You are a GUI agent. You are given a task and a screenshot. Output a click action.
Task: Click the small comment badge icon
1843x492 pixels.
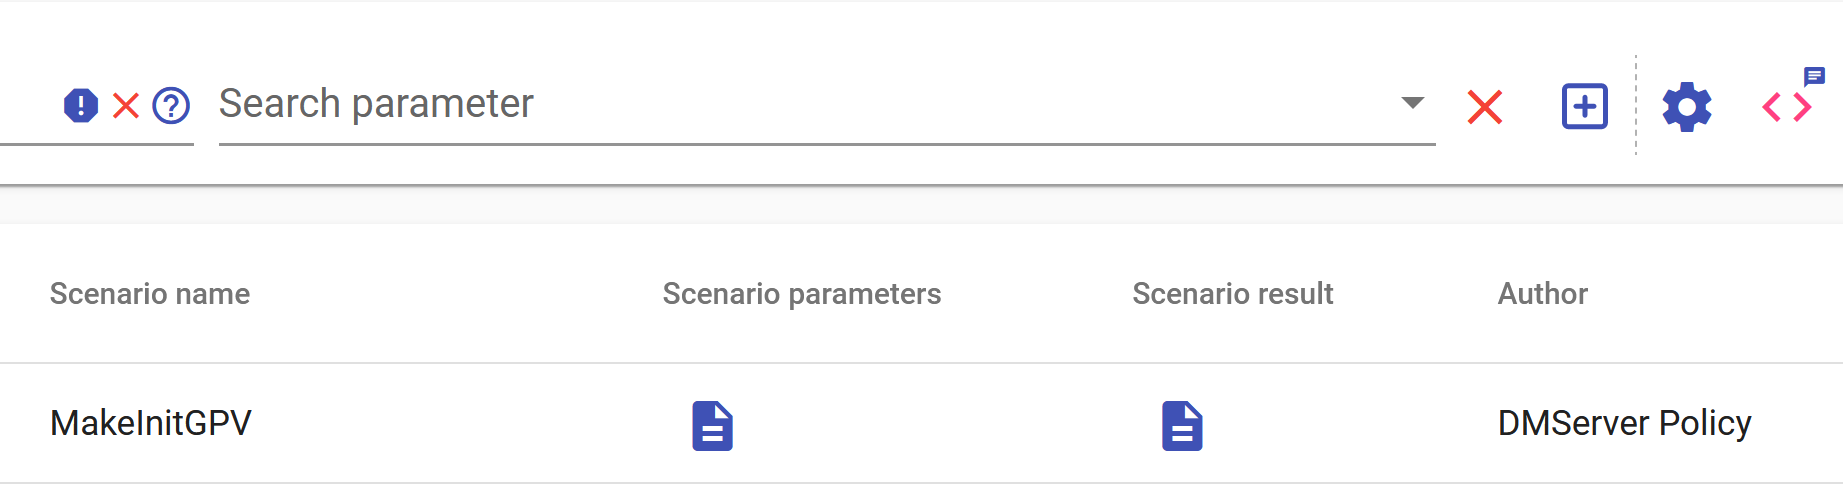pyautogui.click(x=1814, y=76)
